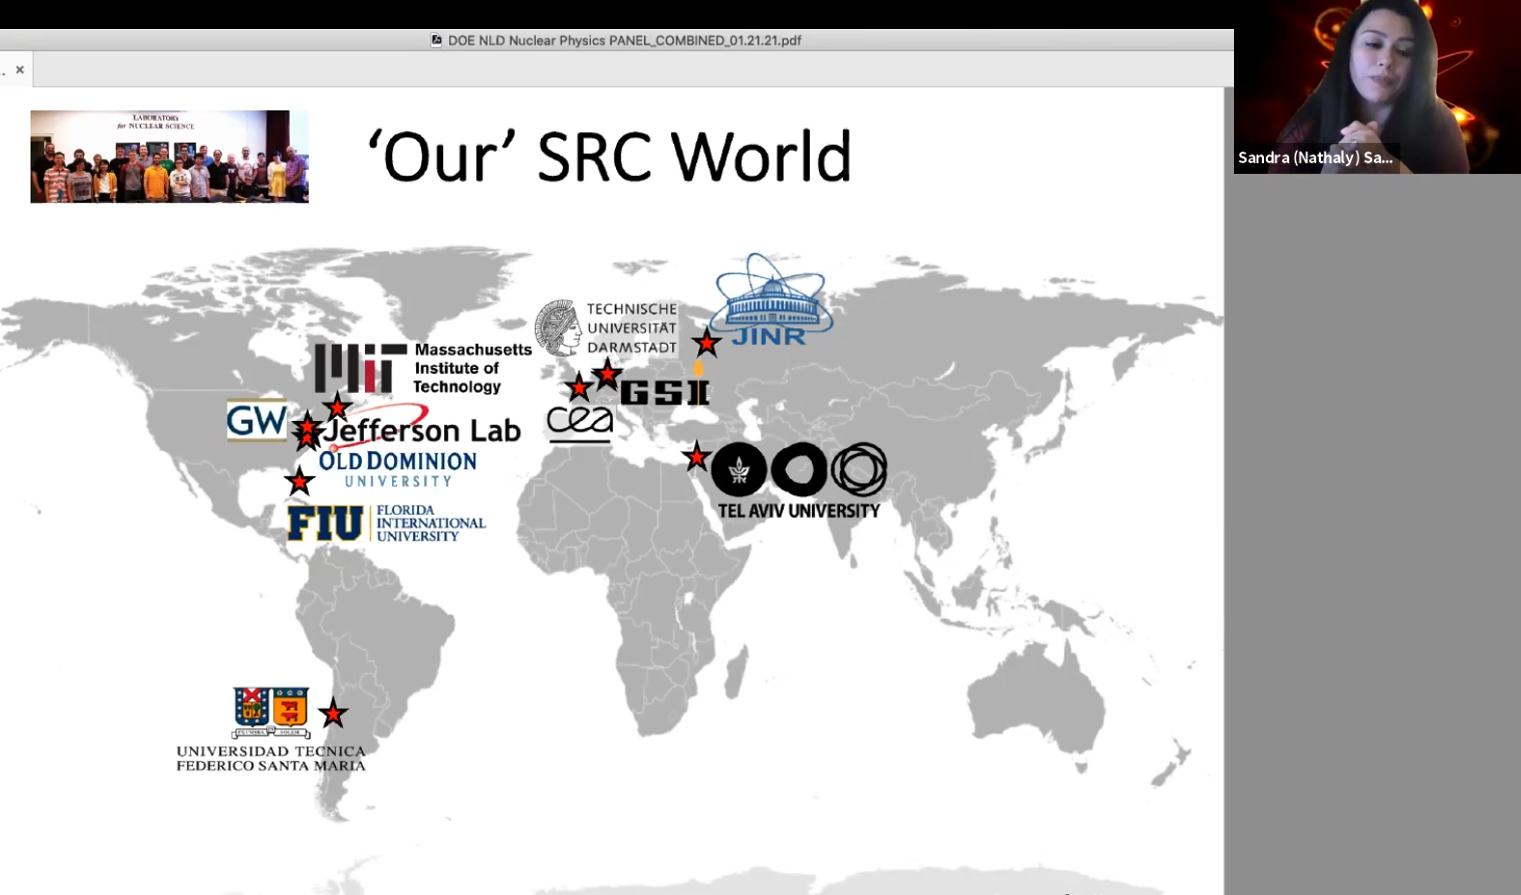The image size is (1521, 895).
Task: Select Sandra's video feed thumbnail
Action: [1377, 87]
